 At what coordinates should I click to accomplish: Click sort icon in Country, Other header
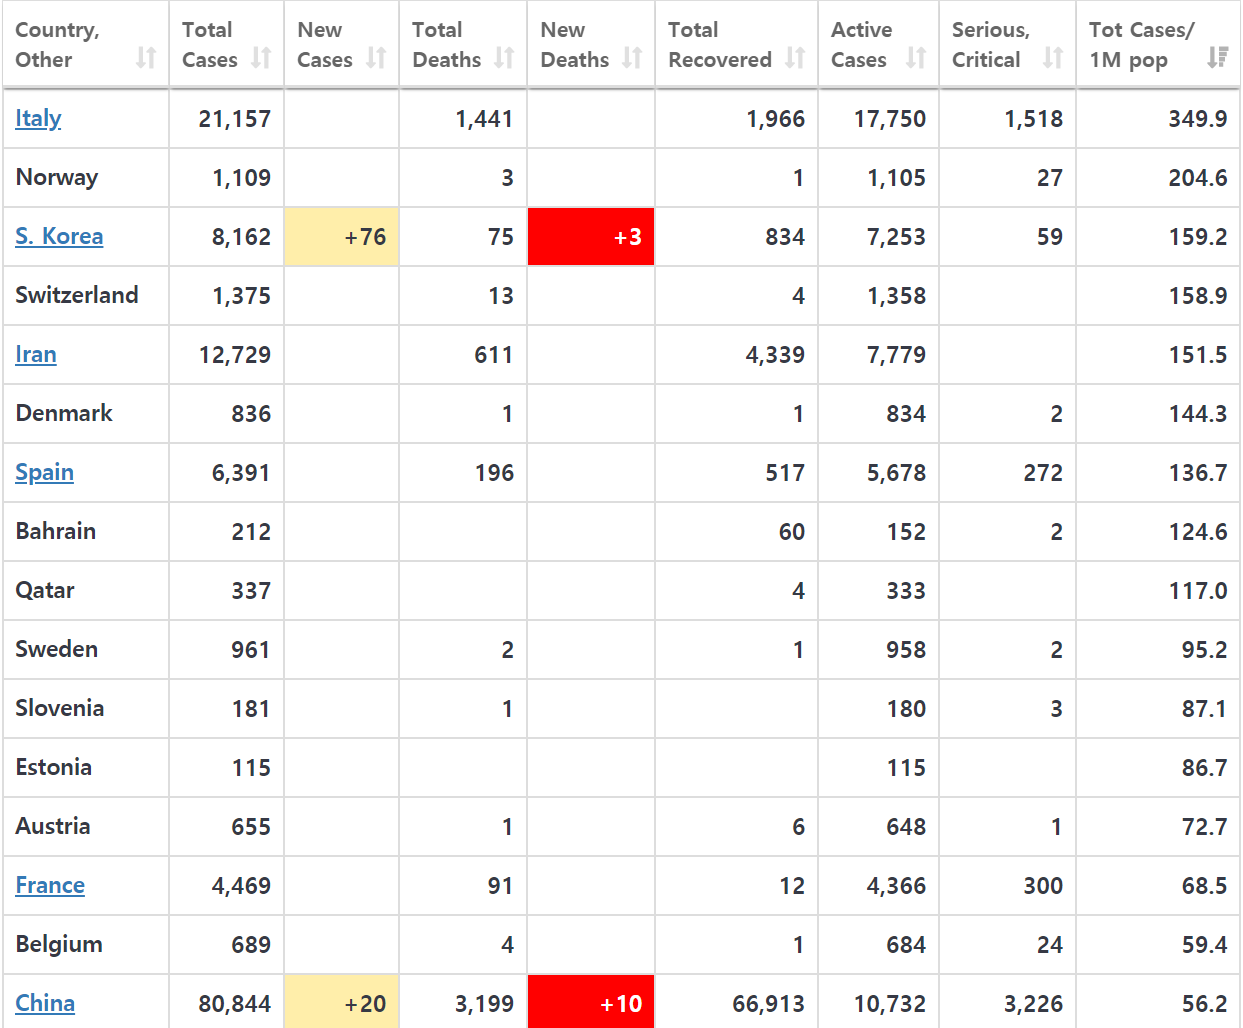point(146,58)
